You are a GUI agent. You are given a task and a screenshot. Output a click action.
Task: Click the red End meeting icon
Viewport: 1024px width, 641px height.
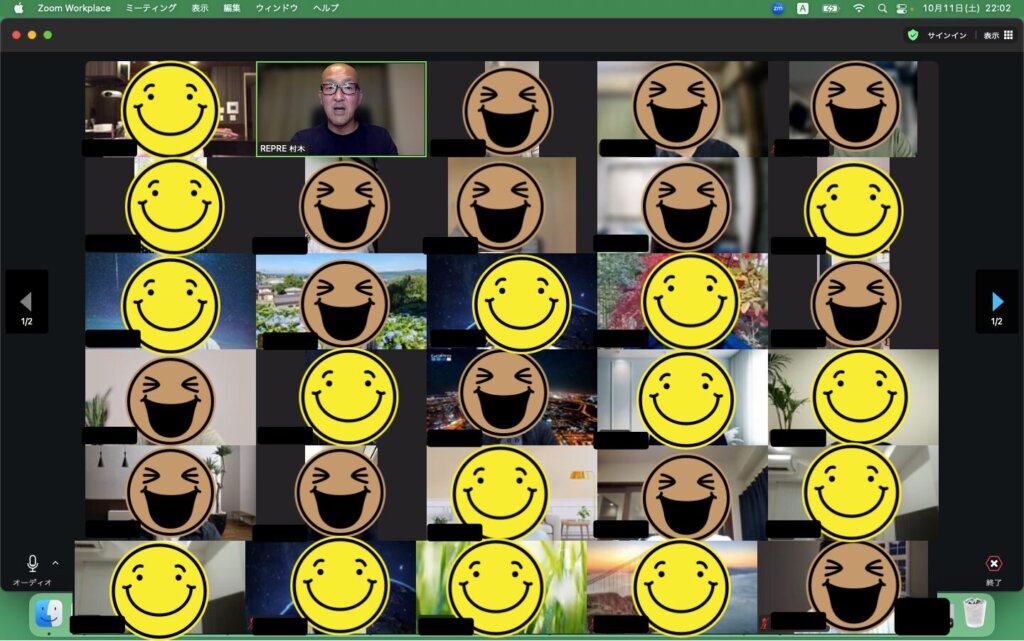[x=993, y=564]
